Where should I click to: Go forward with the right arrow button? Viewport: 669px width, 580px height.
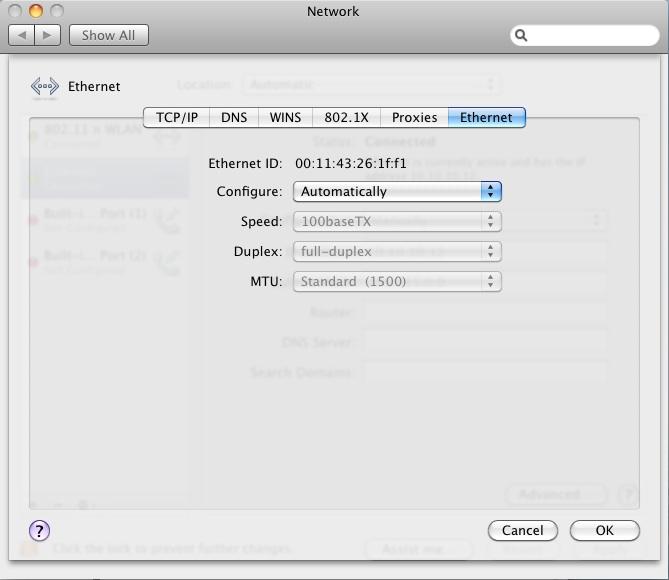click(x=47, y=35)
